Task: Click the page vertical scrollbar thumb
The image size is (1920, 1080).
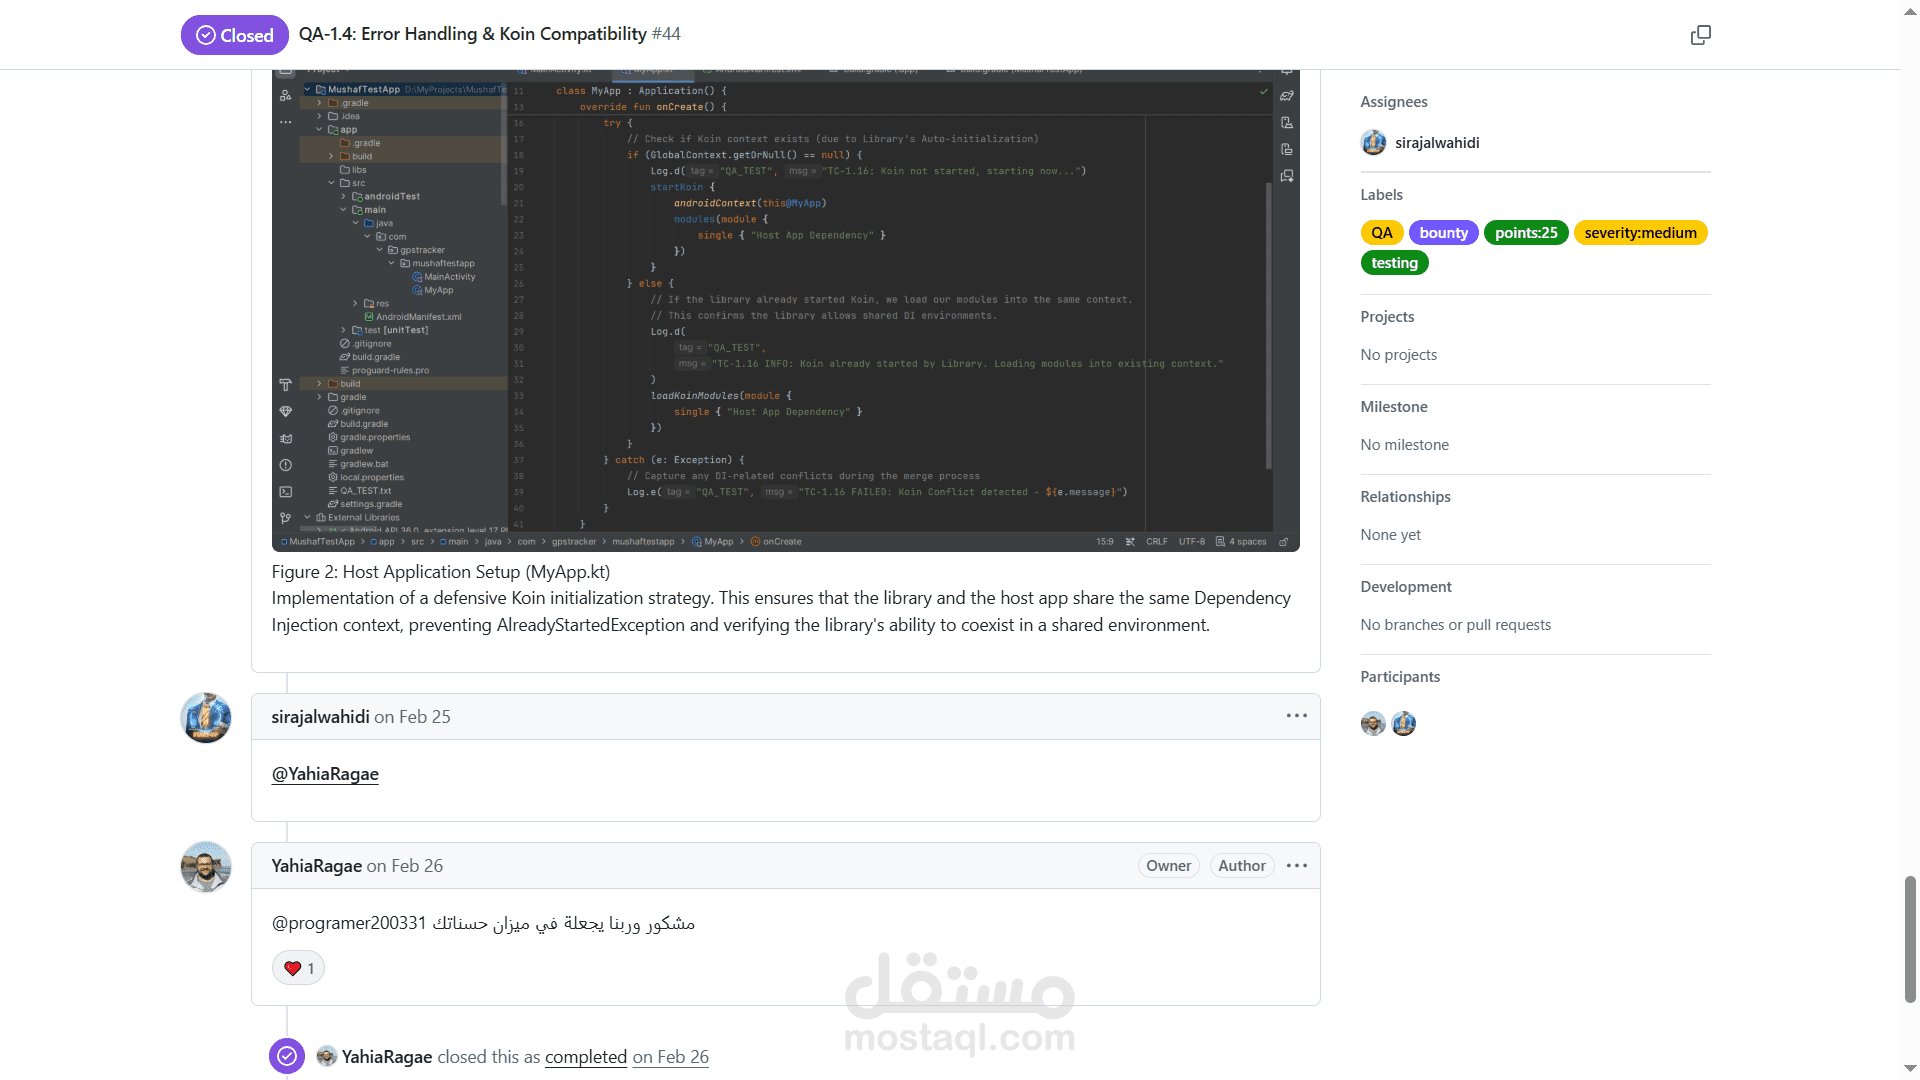Action: [1910, 939]
